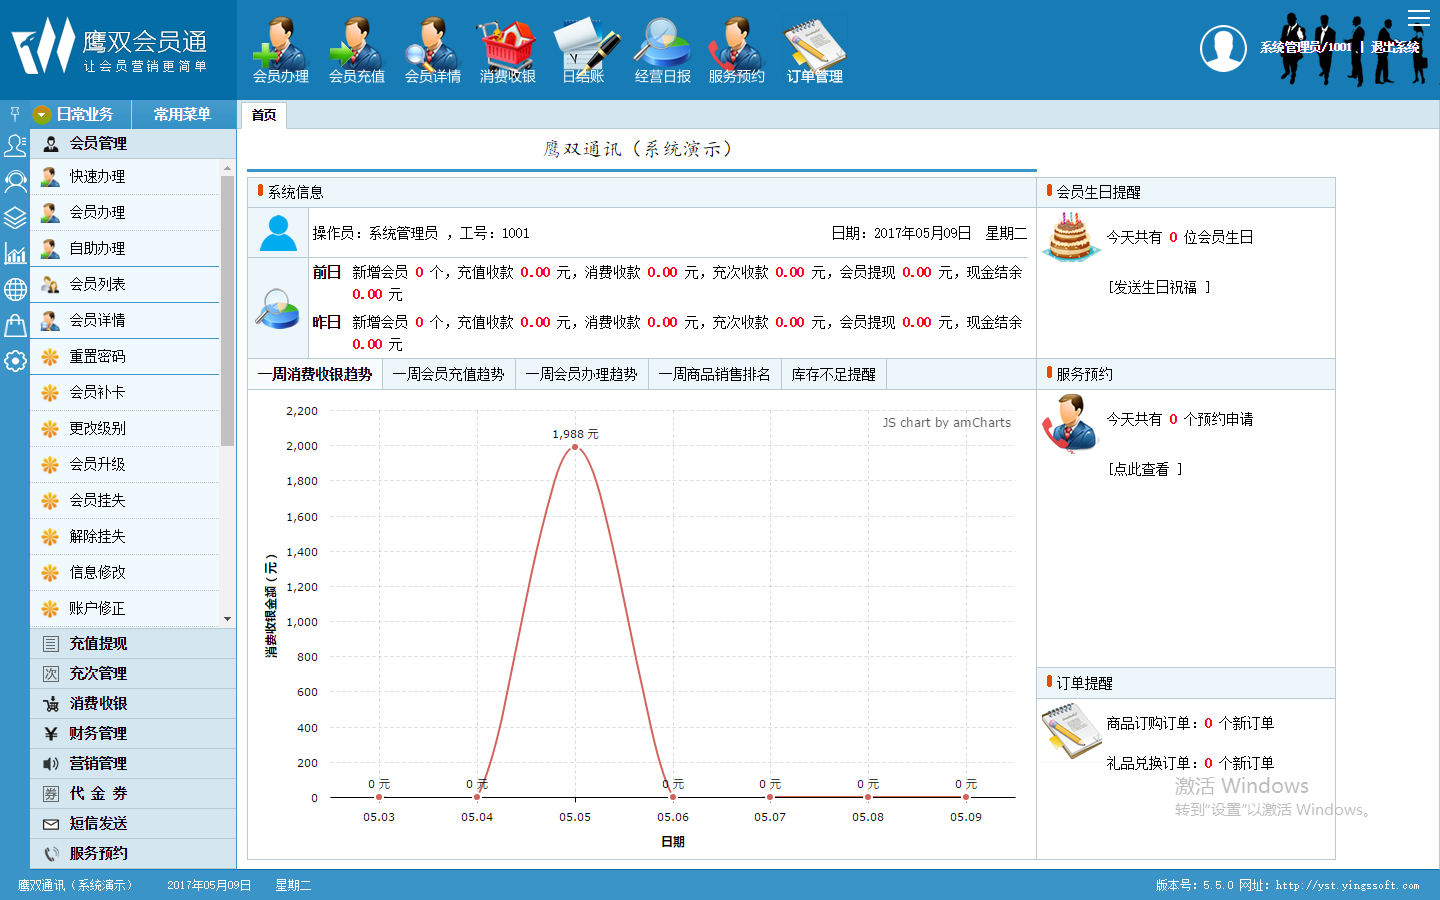Switch to 库存不足提醒 tab

point(833,374)
